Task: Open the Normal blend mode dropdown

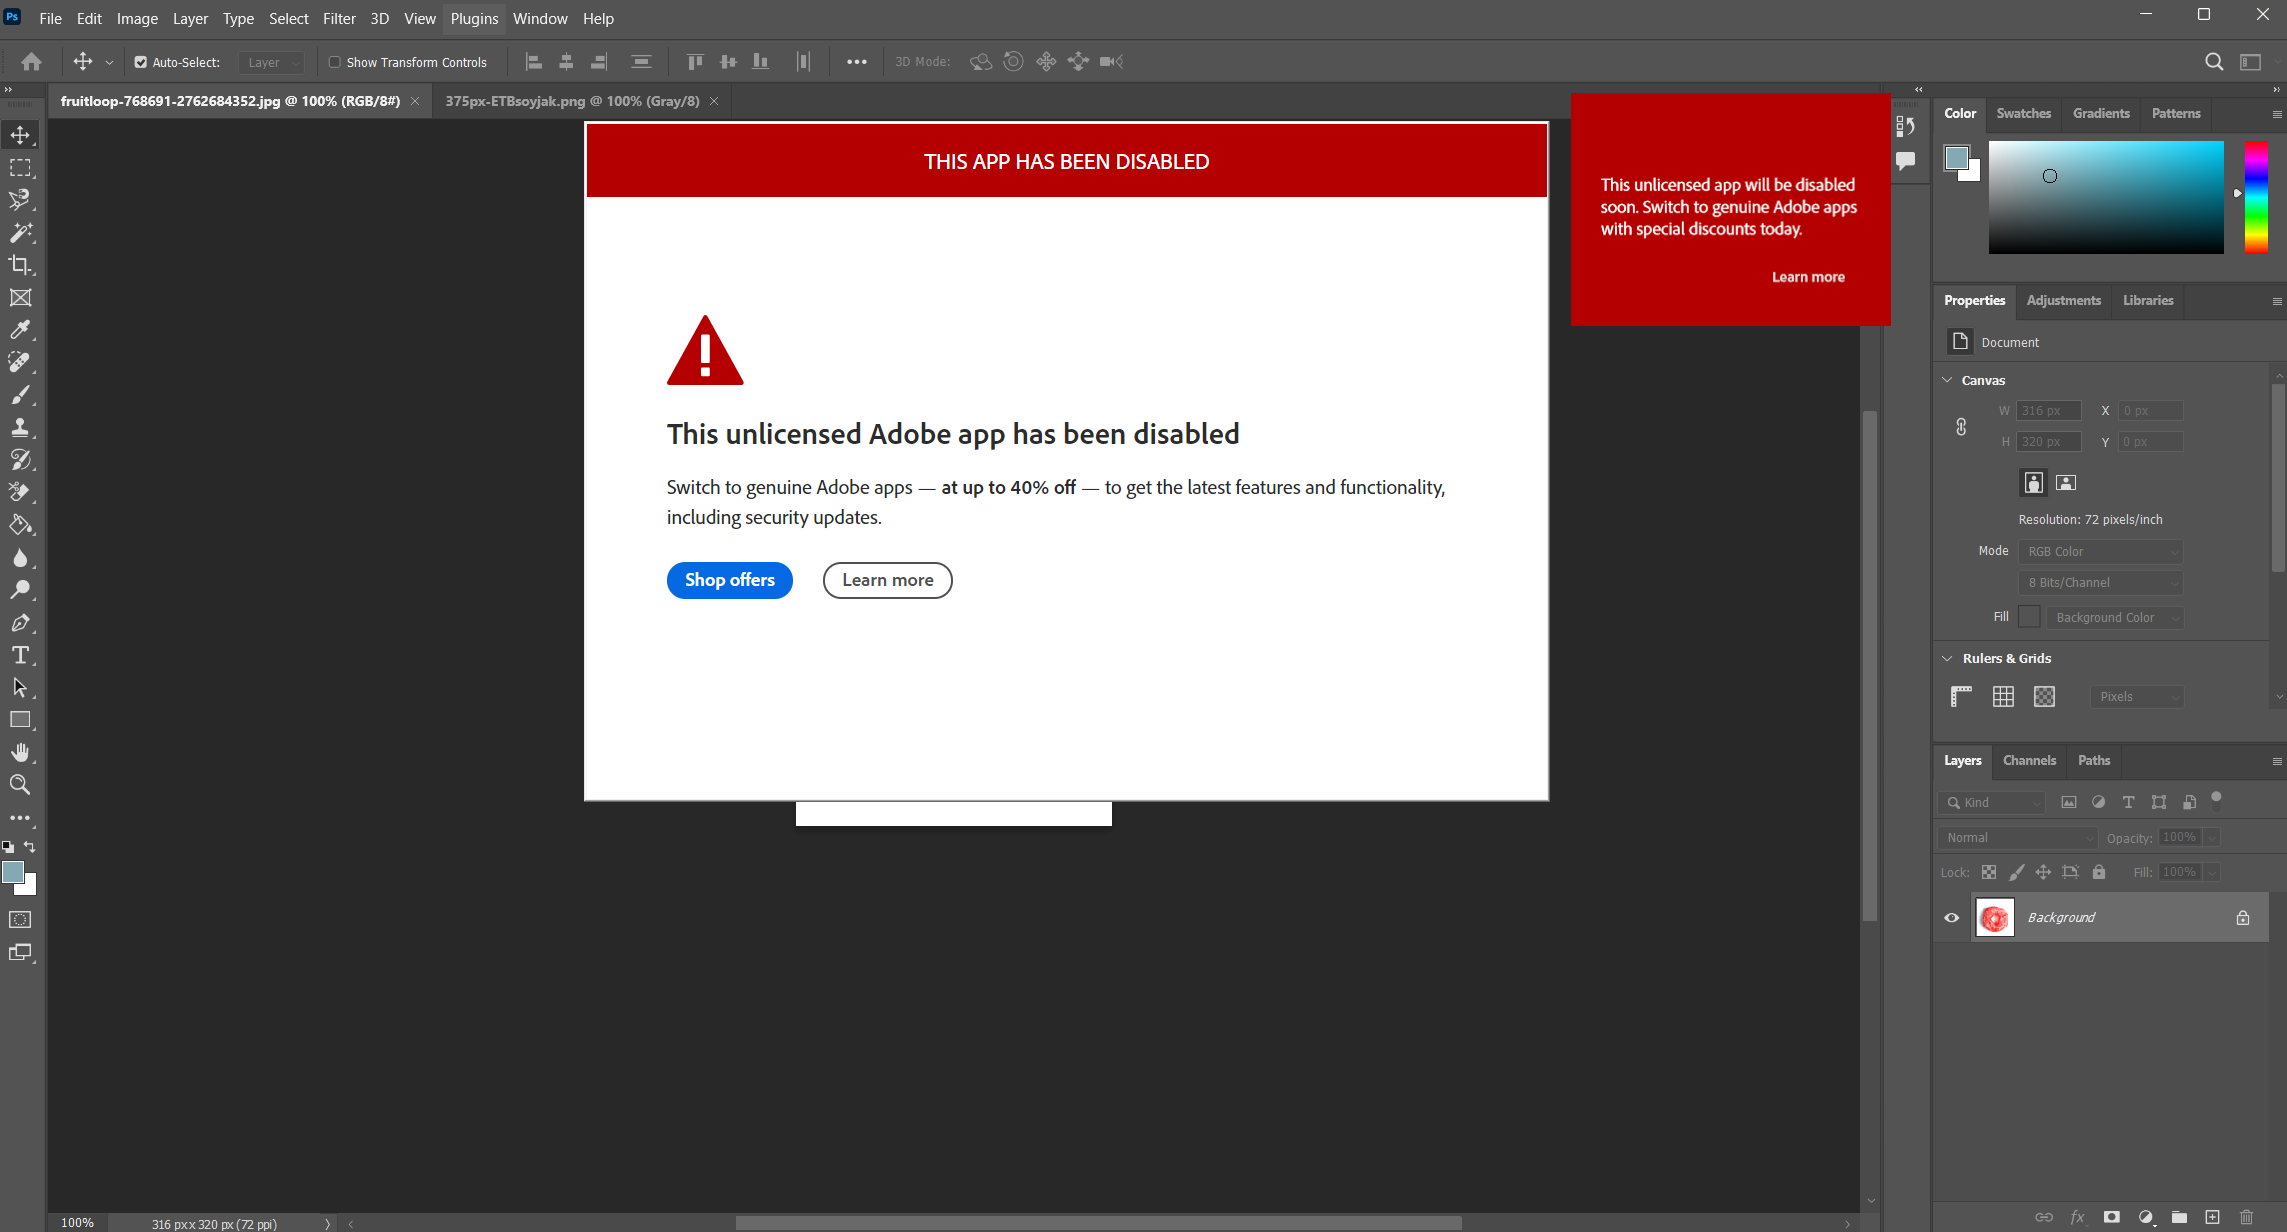Action: [x=2017, y=838]
